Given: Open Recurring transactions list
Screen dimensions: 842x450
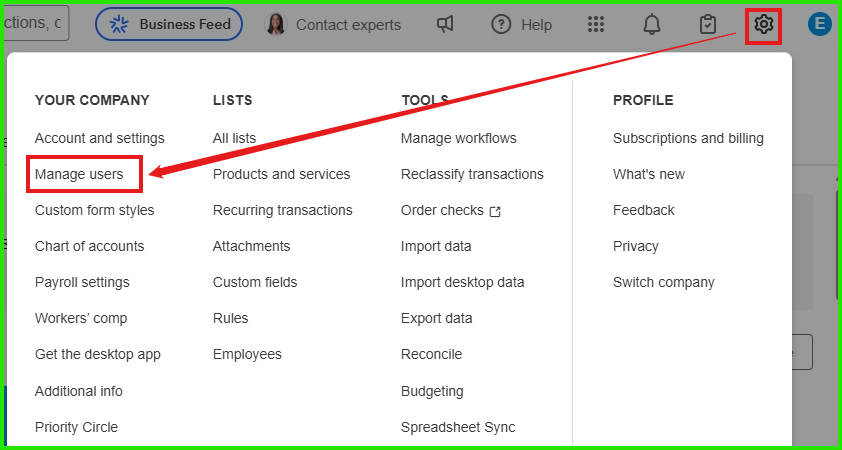Looking at the screenshot, I should [x=282, y=210].
